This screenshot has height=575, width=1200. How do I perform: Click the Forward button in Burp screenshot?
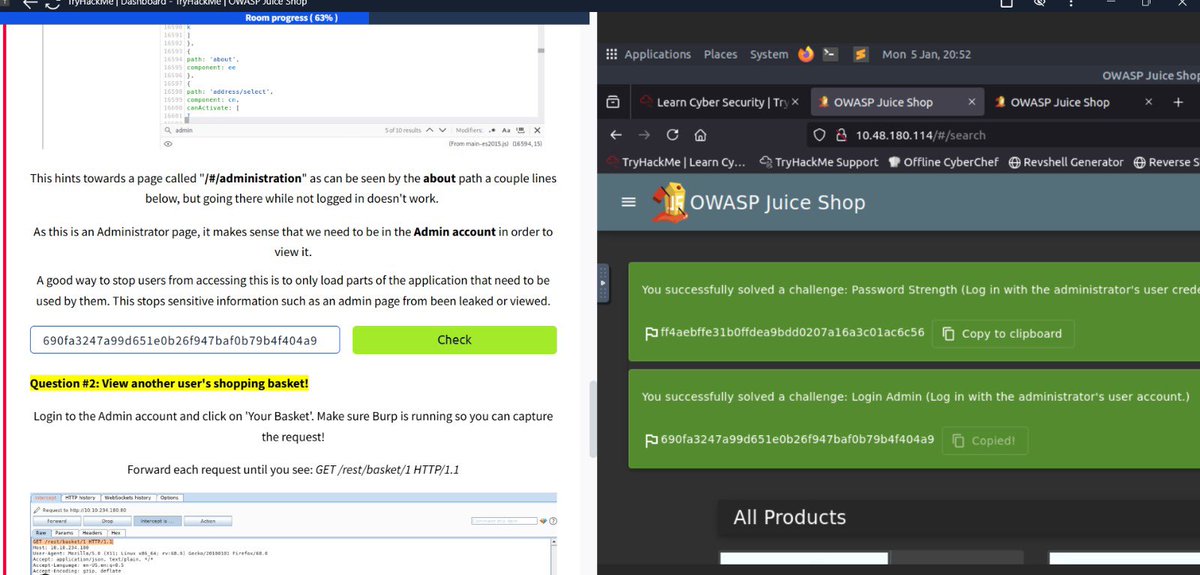[x=57, y=520]
